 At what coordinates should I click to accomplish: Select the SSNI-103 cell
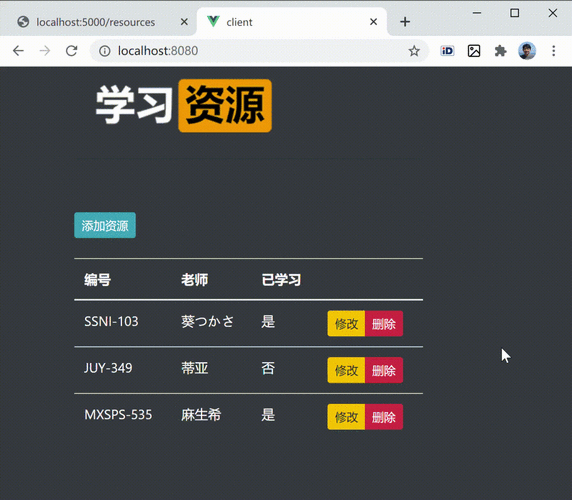tap(111, 322)
